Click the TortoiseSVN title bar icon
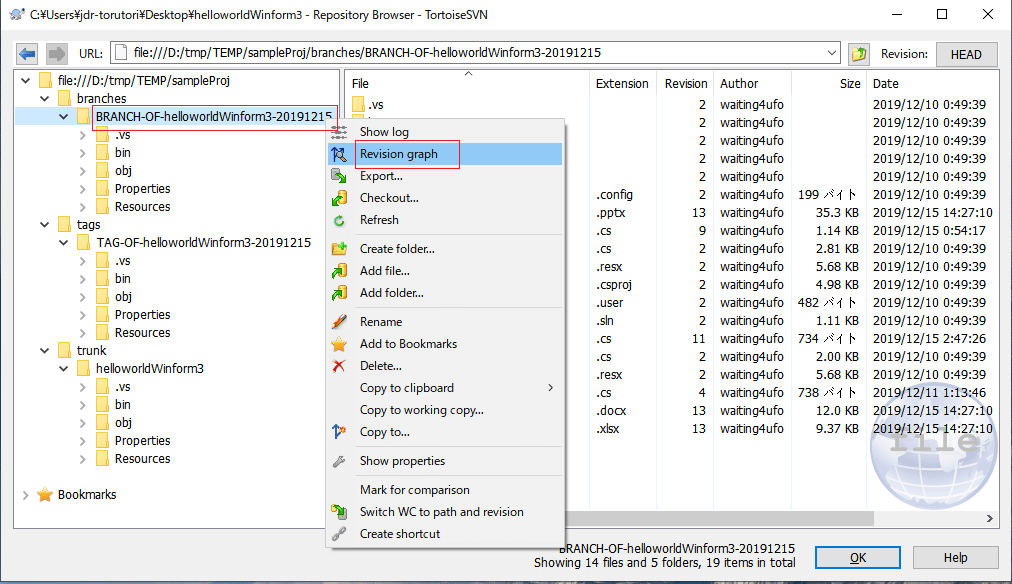The image size is (1012, 584). click(x=16, y=14)
